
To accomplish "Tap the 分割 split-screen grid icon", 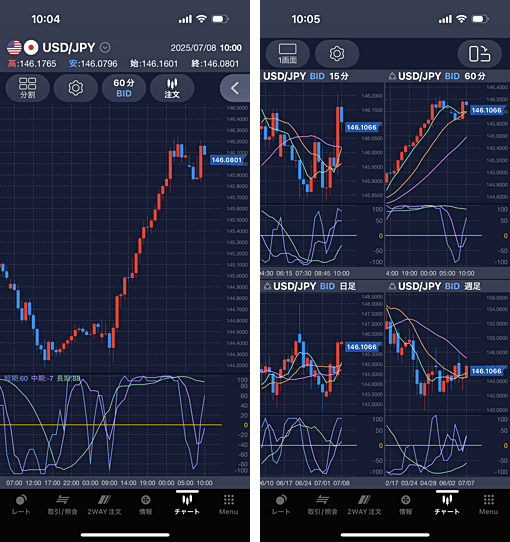I will point(28,88).
